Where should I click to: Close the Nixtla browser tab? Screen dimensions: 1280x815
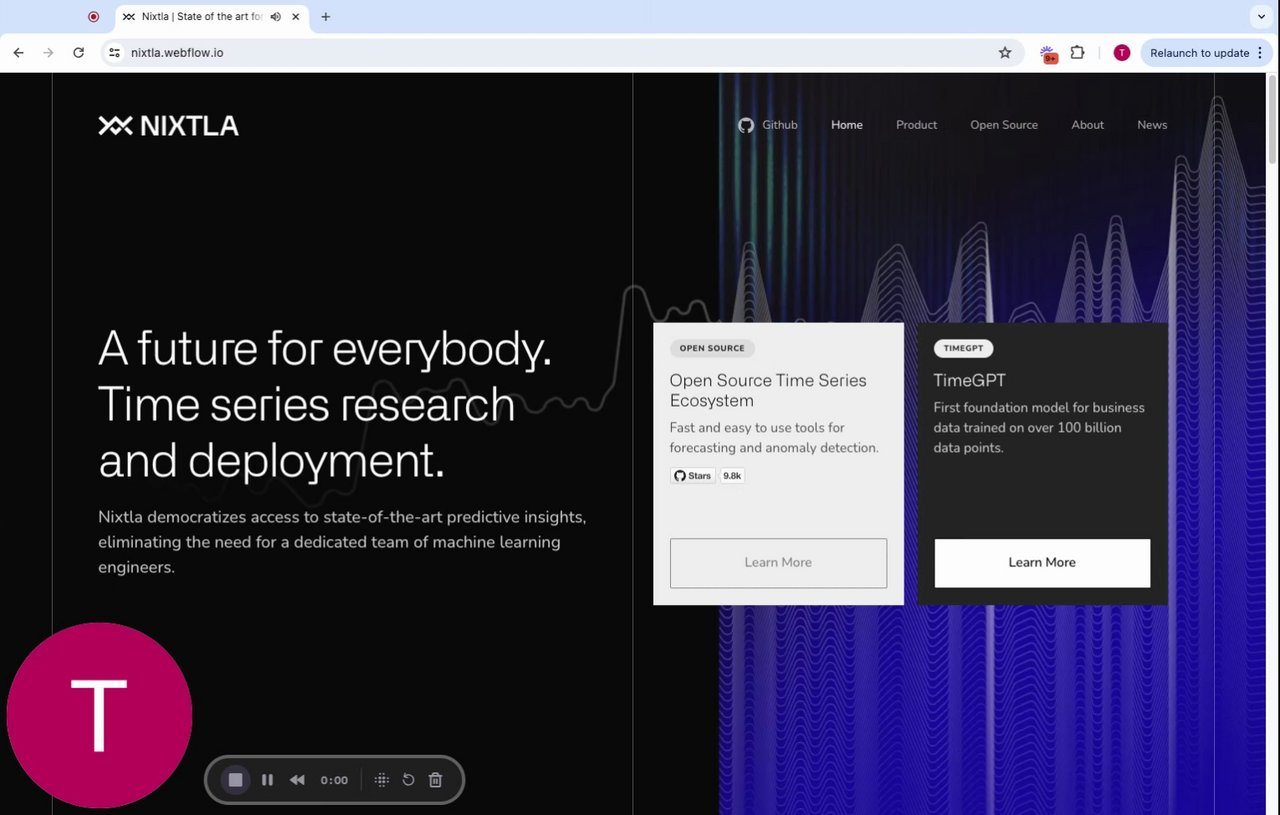click(x=296, y=17)
